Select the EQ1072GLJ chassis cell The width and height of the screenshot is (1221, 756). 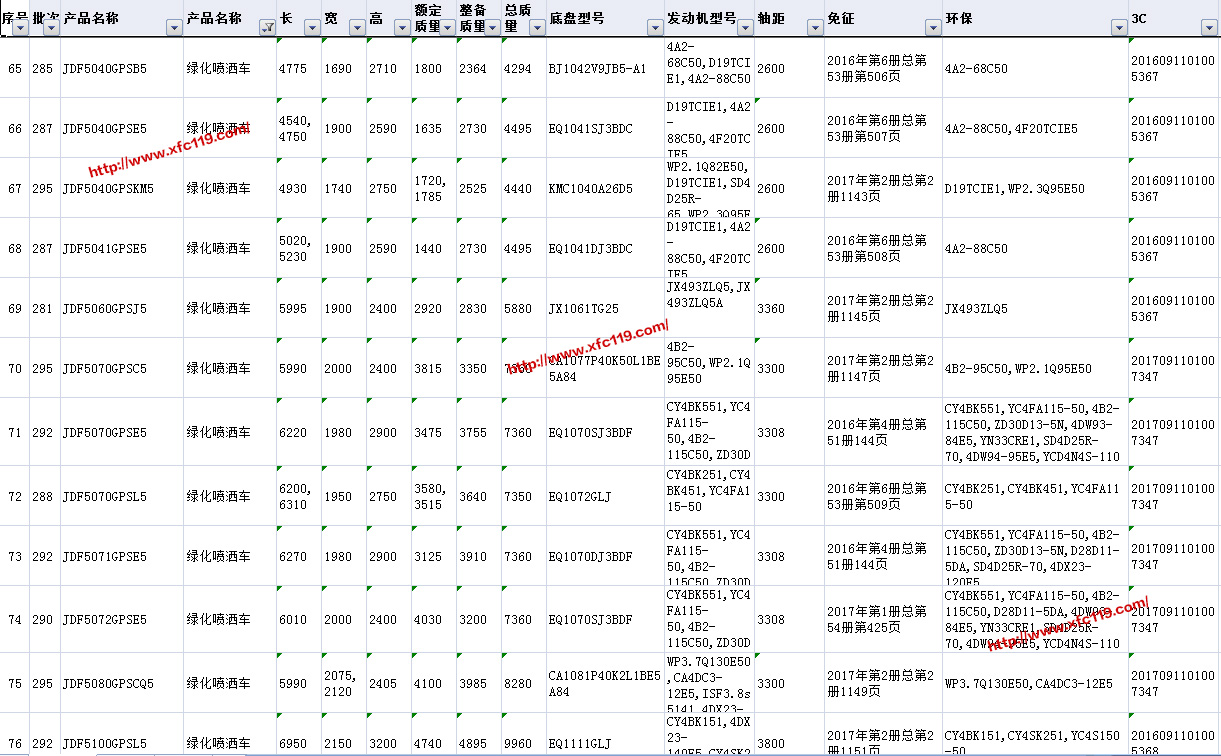click(579, 497)
